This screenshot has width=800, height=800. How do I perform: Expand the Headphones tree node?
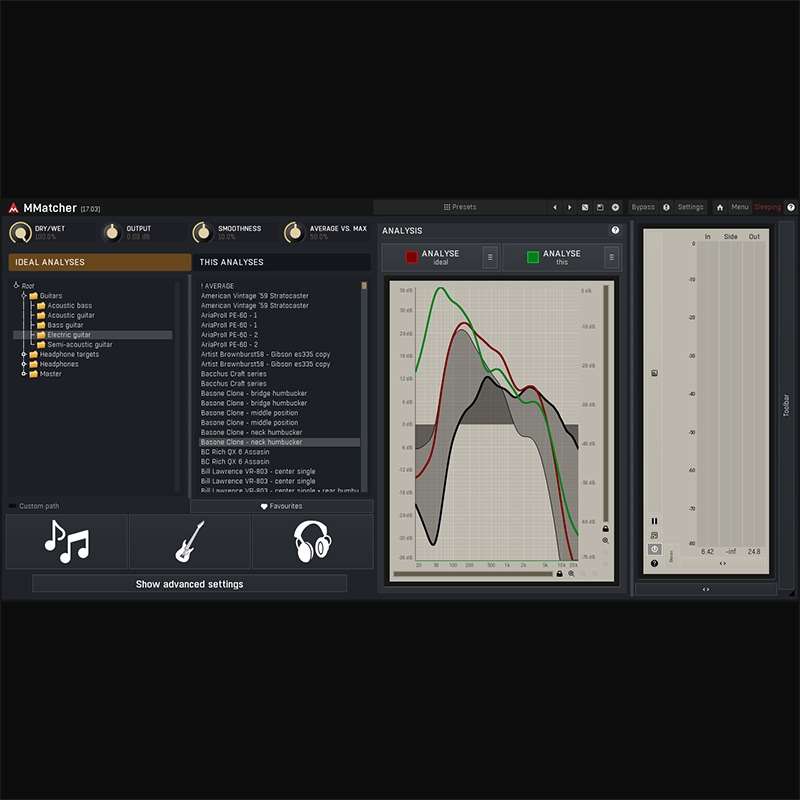23,364
